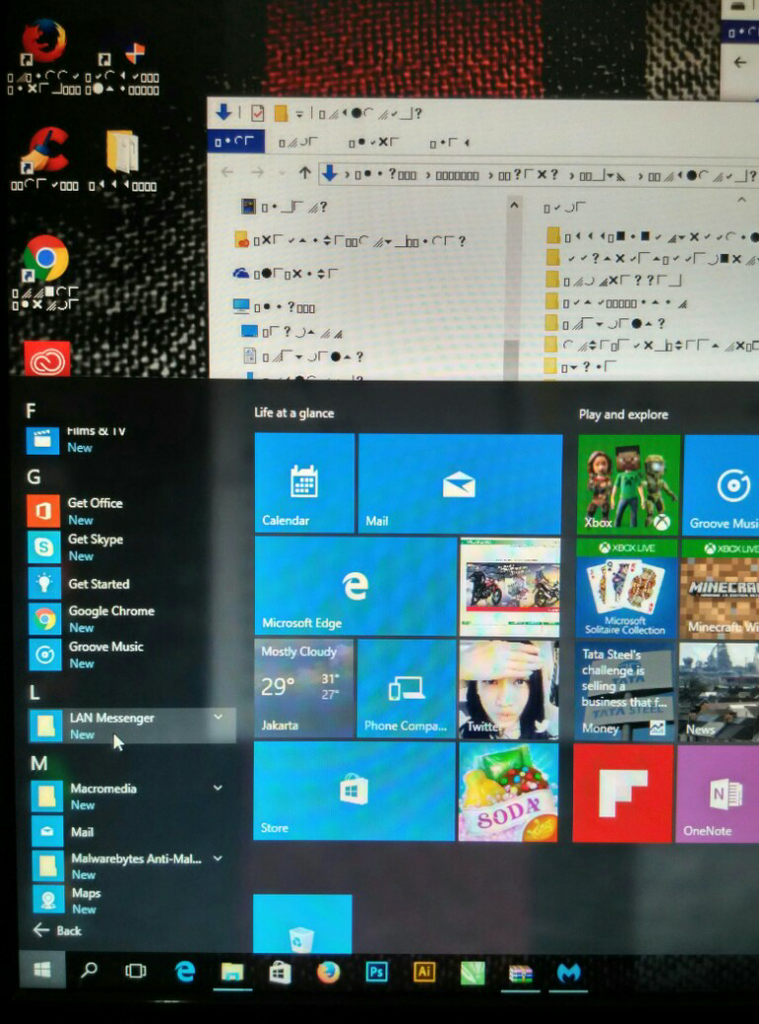The image size is (759, 1024).
Task: Select the Adobe Creative Cloud desktop icon
Action: pyautogui.click(x=48, y=359)
